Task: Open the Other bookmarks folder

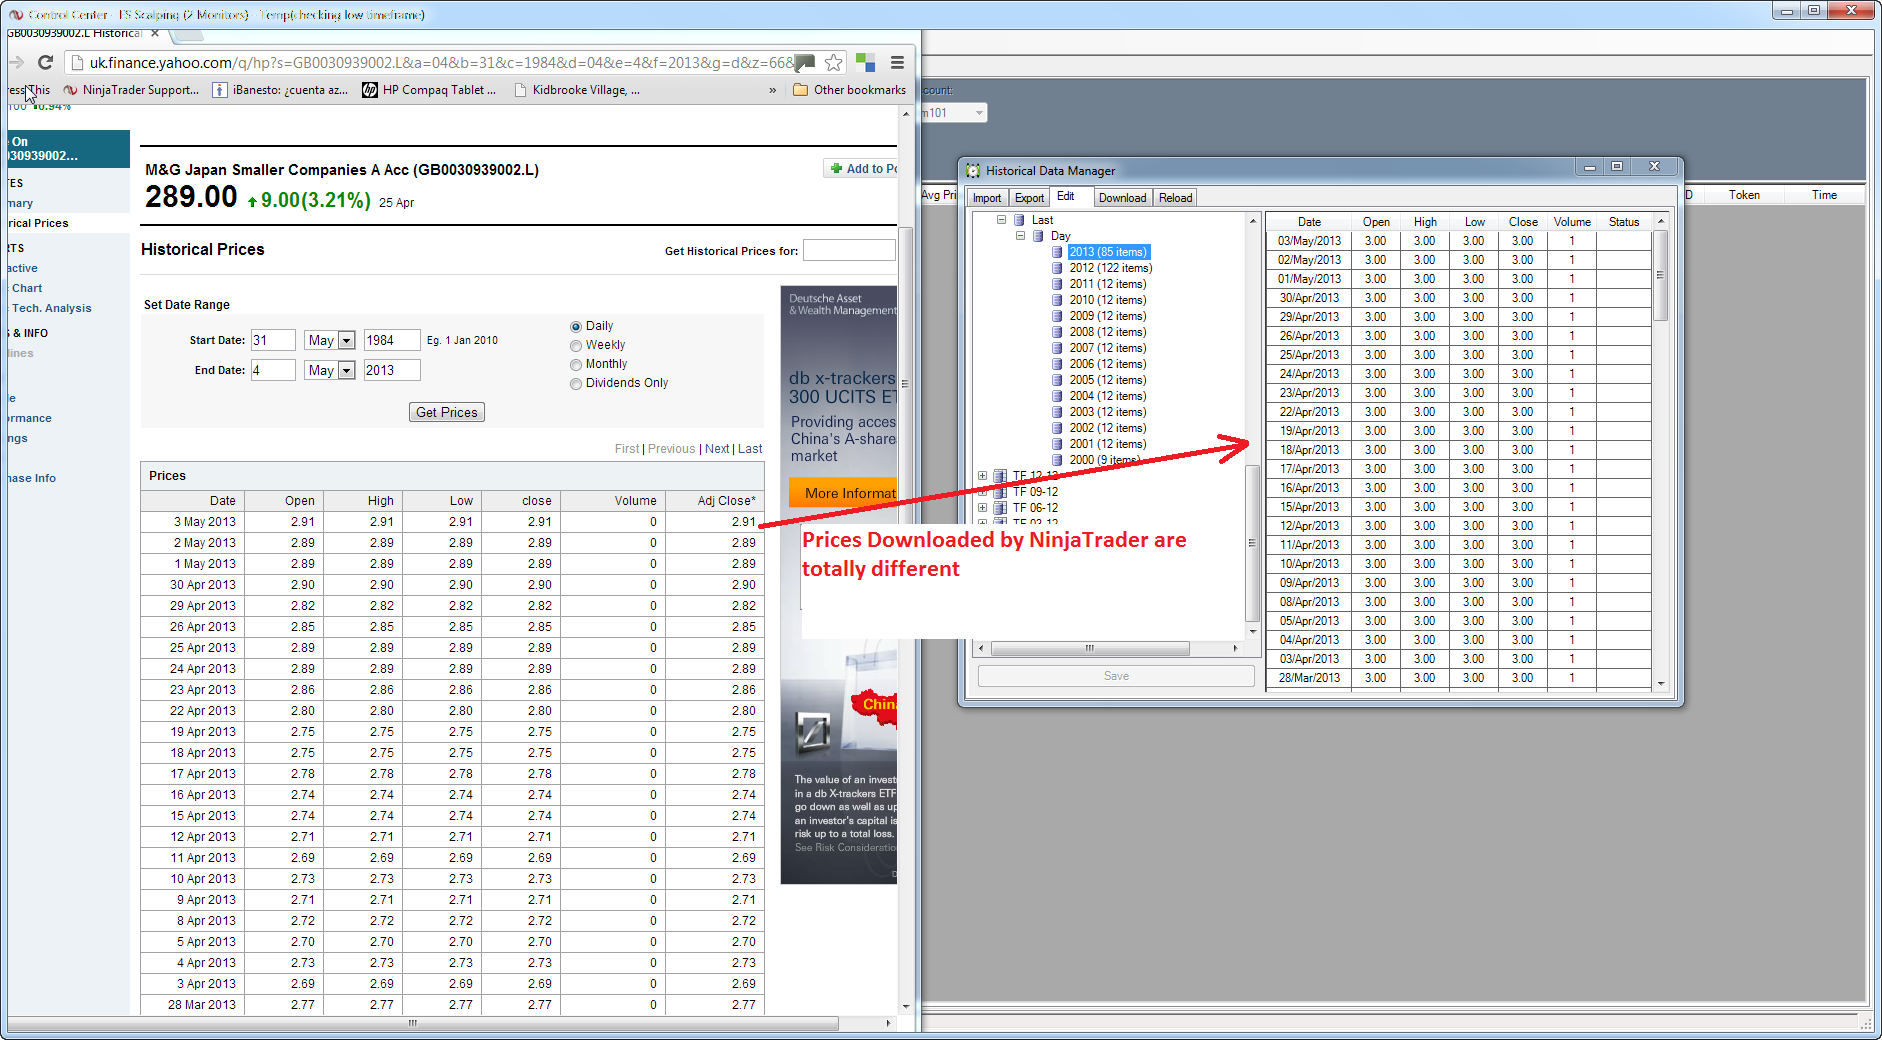Action: click(x=849, y=90)
